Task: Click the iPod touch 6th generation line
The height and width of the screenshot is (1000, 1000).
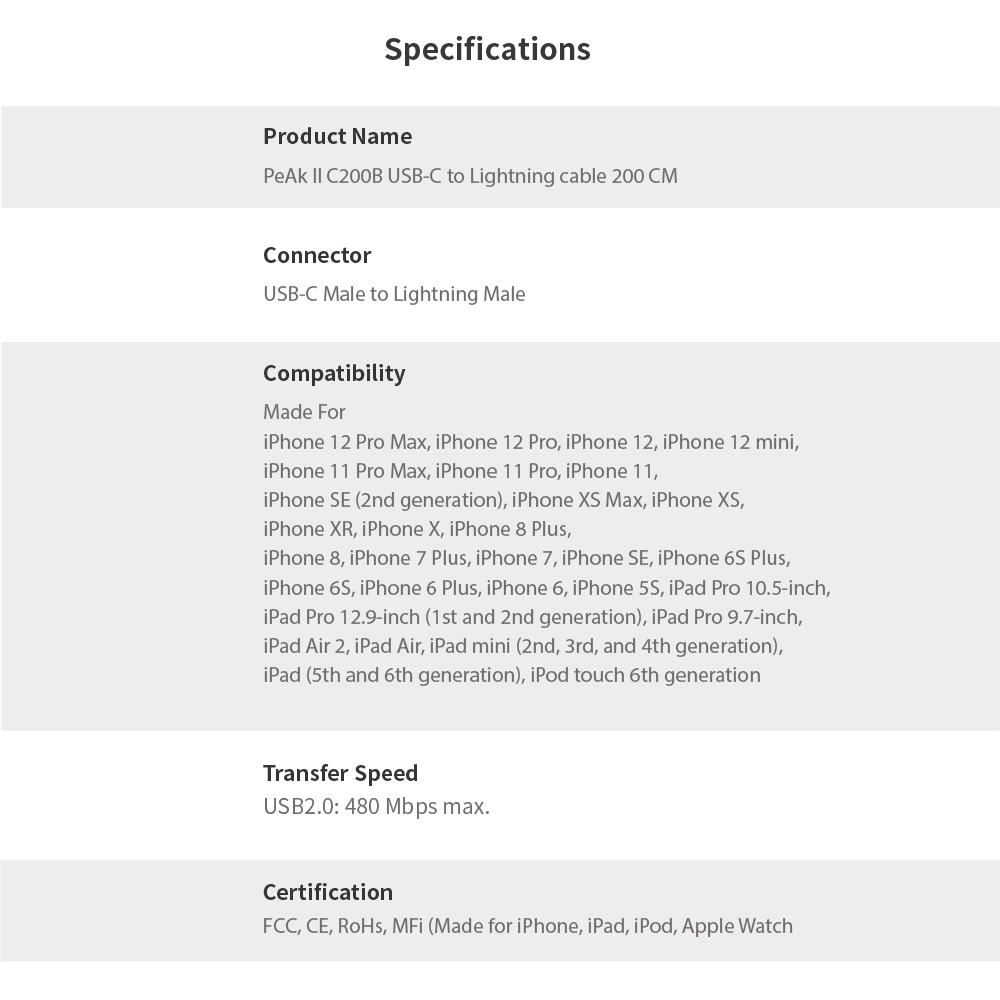Action: [512, 675]
